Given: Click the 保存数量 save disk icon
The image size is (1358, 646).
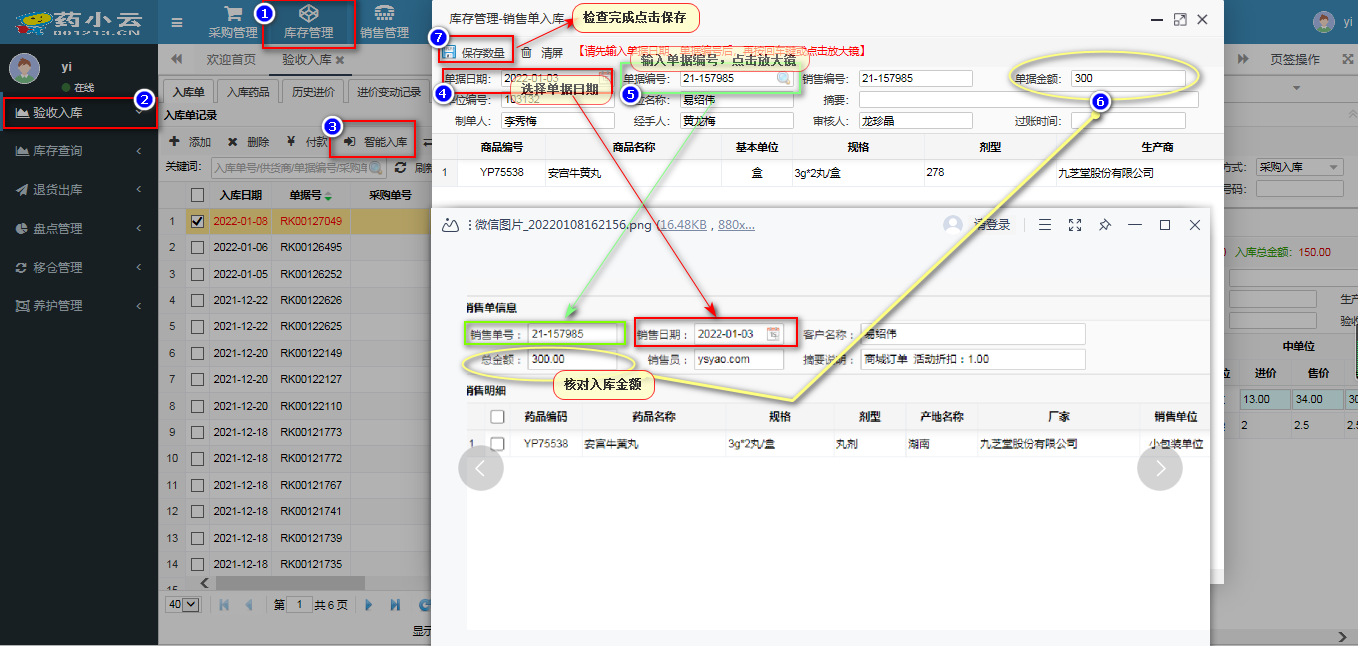Looking at the screenshot, I should point(449,52).
